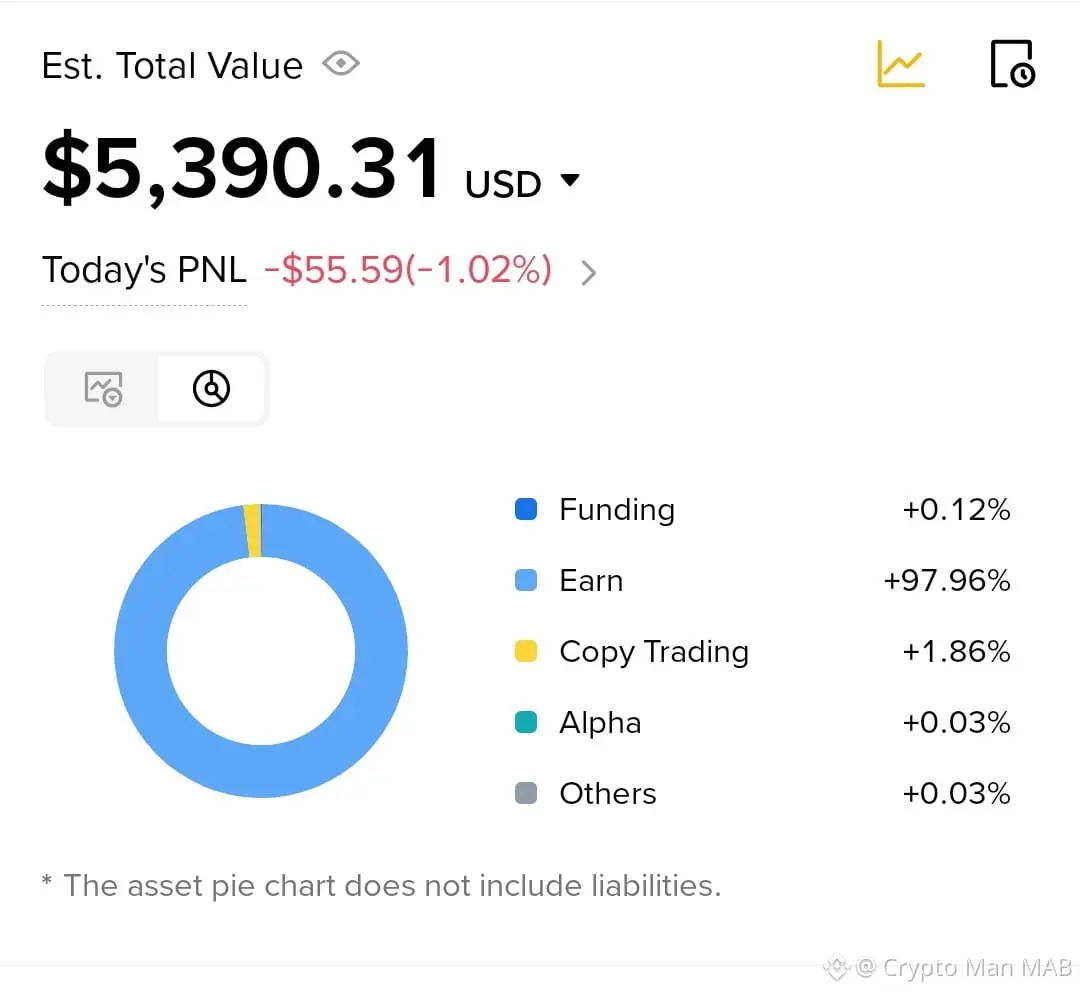Tap the Funding blue color dot

click(x=526, y=510)
